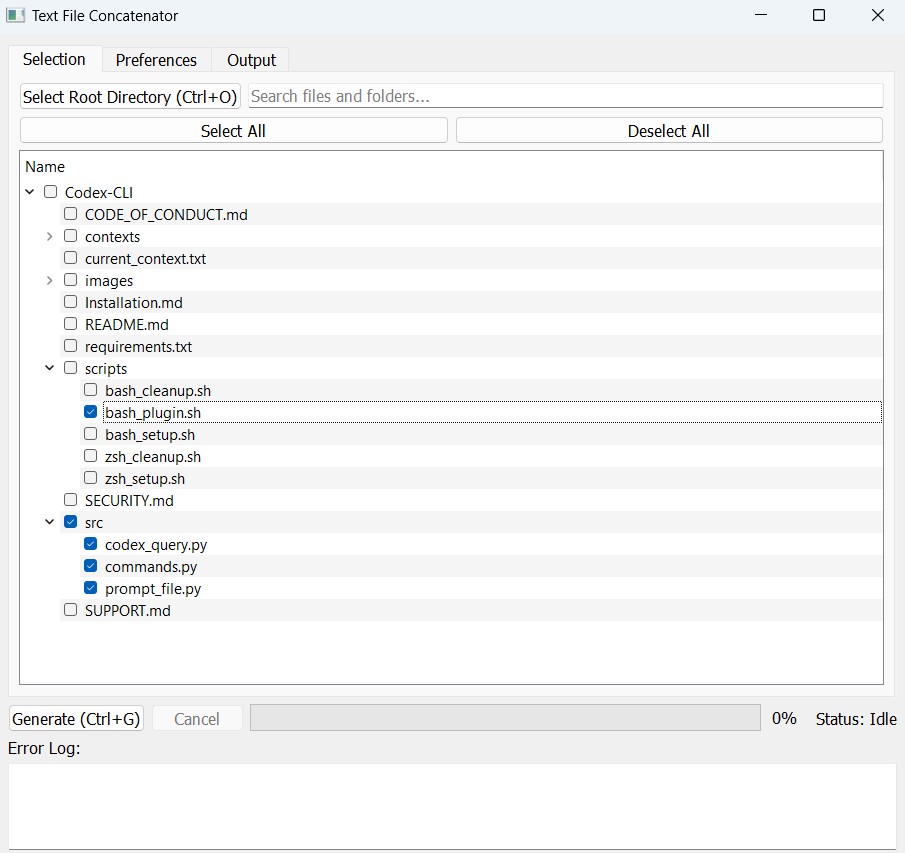Viewport: 905px width, 853px height.
Task: Select the src folder name
Action: 94,523
